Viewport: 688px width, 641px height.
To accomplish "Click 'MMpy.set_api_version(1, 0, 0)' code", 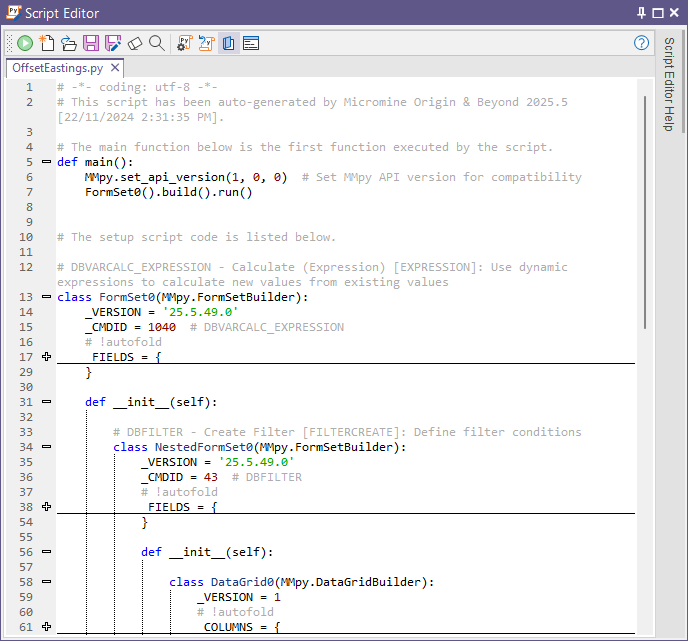I will [186, 177].
